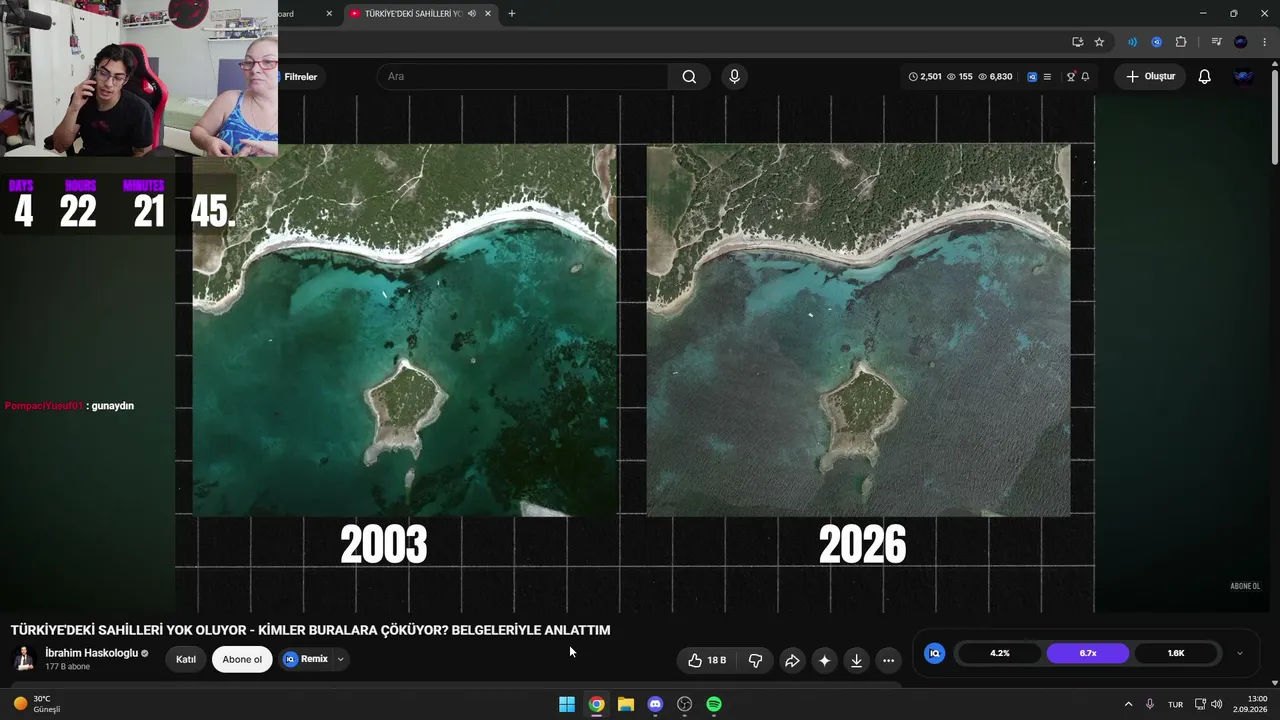Screen dimensions: 1280x720
Task: Open more actions three-dot menu
Action: (888, 660)
